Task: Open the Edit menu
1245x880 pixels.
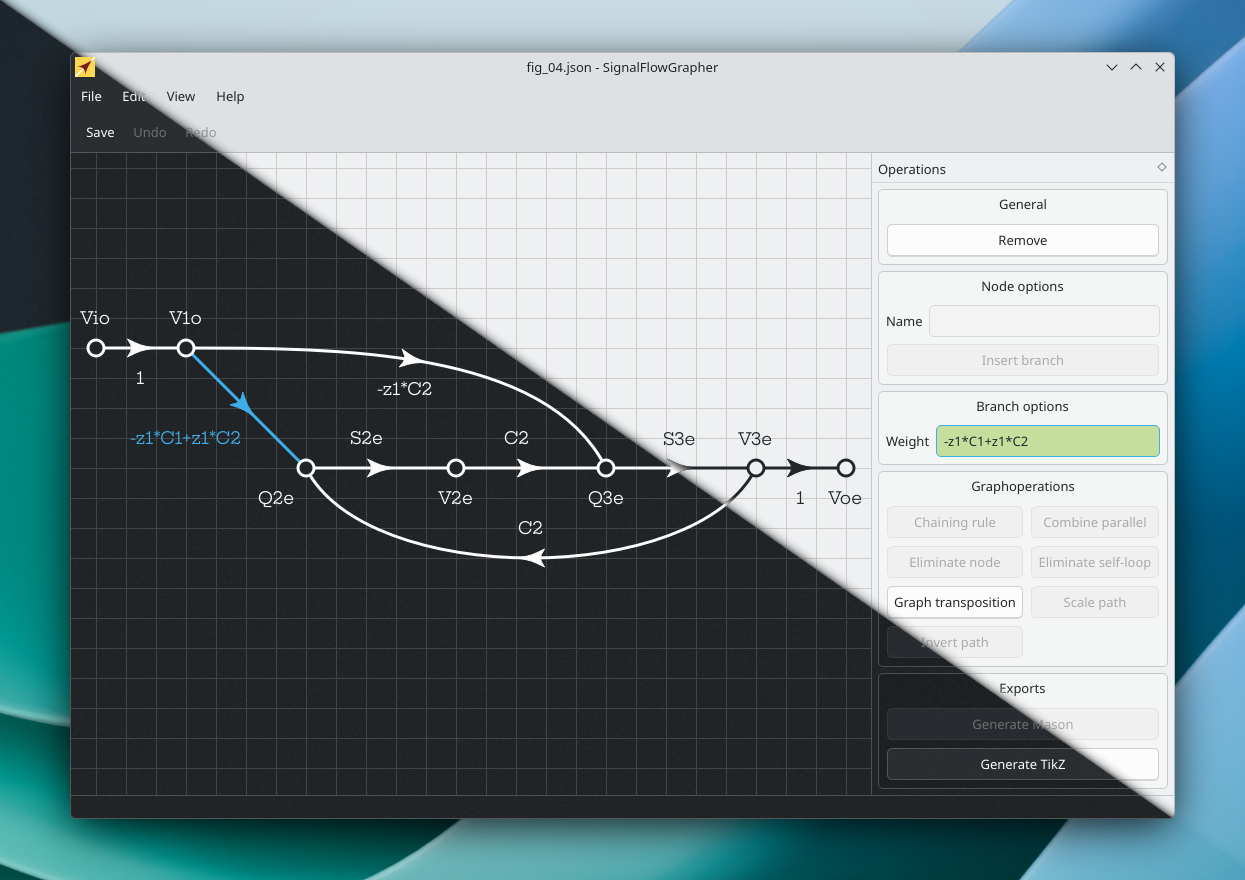Action: pos(134,96)
